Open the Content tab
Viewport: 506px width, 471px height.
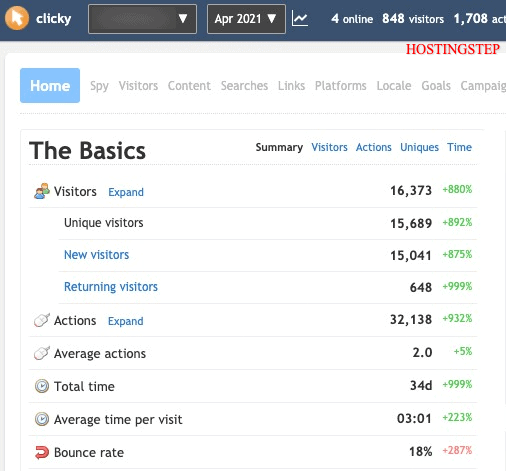(189, 86)
